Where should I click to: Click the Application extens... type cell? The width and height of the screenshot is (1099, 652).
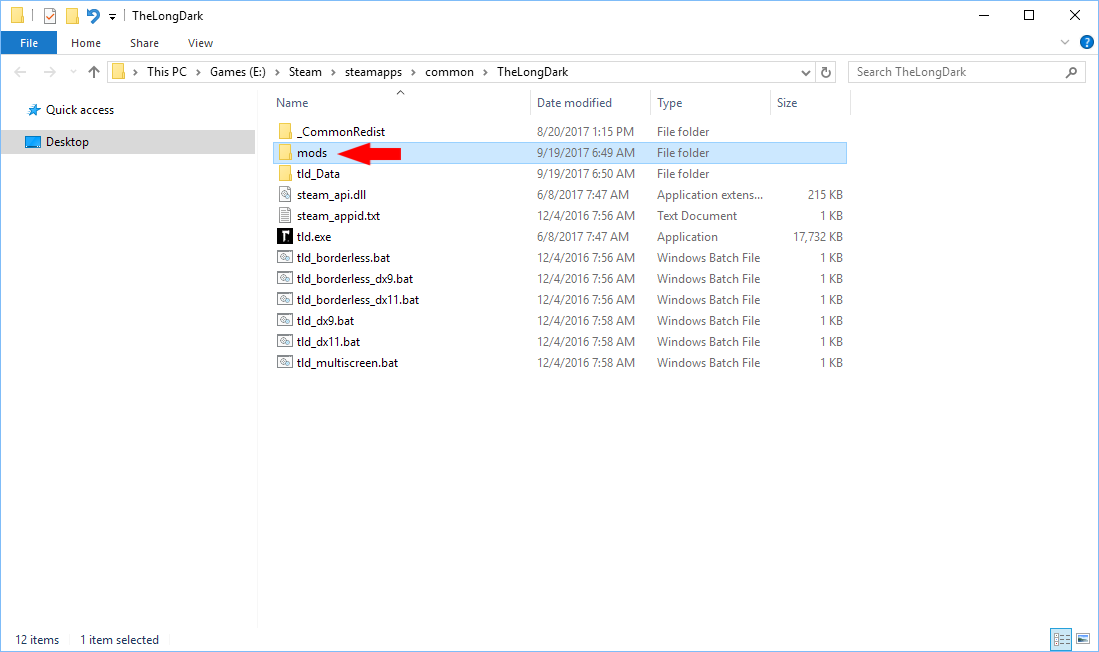coord(710,195)
